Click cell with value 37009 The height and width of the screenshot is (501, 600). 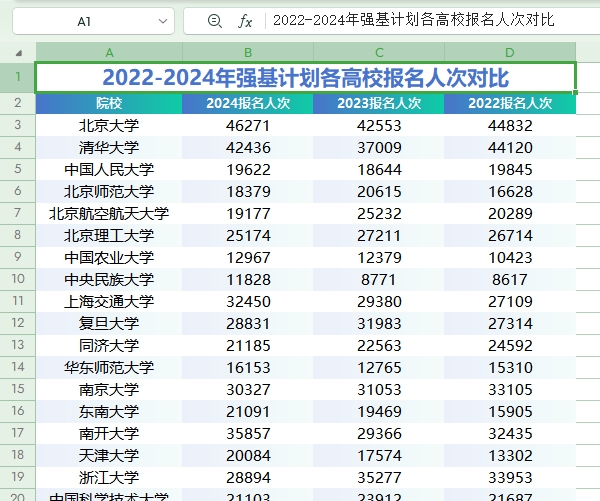click(379, 147)
